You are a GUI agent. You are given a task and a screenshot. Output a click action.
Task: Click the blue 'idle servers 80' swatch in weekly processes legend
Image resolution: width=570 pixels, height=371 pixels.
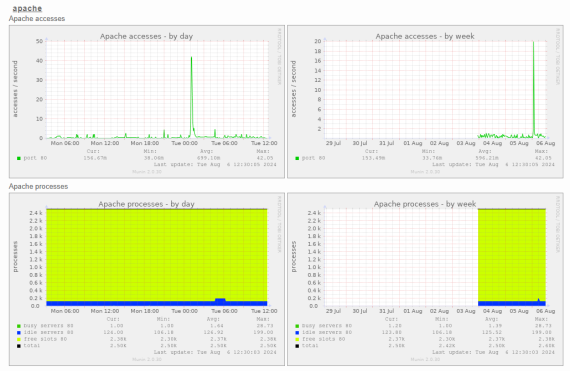click(x=297, y=332)
